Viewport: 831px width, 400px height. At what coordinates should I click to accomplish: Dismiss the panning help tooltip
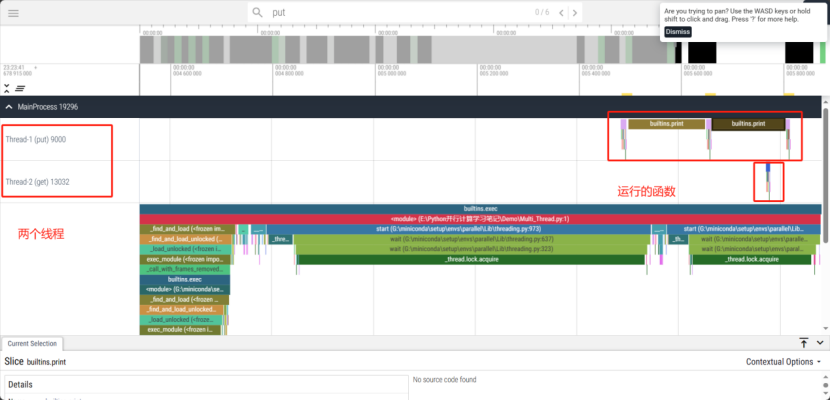tap(677, 31)
